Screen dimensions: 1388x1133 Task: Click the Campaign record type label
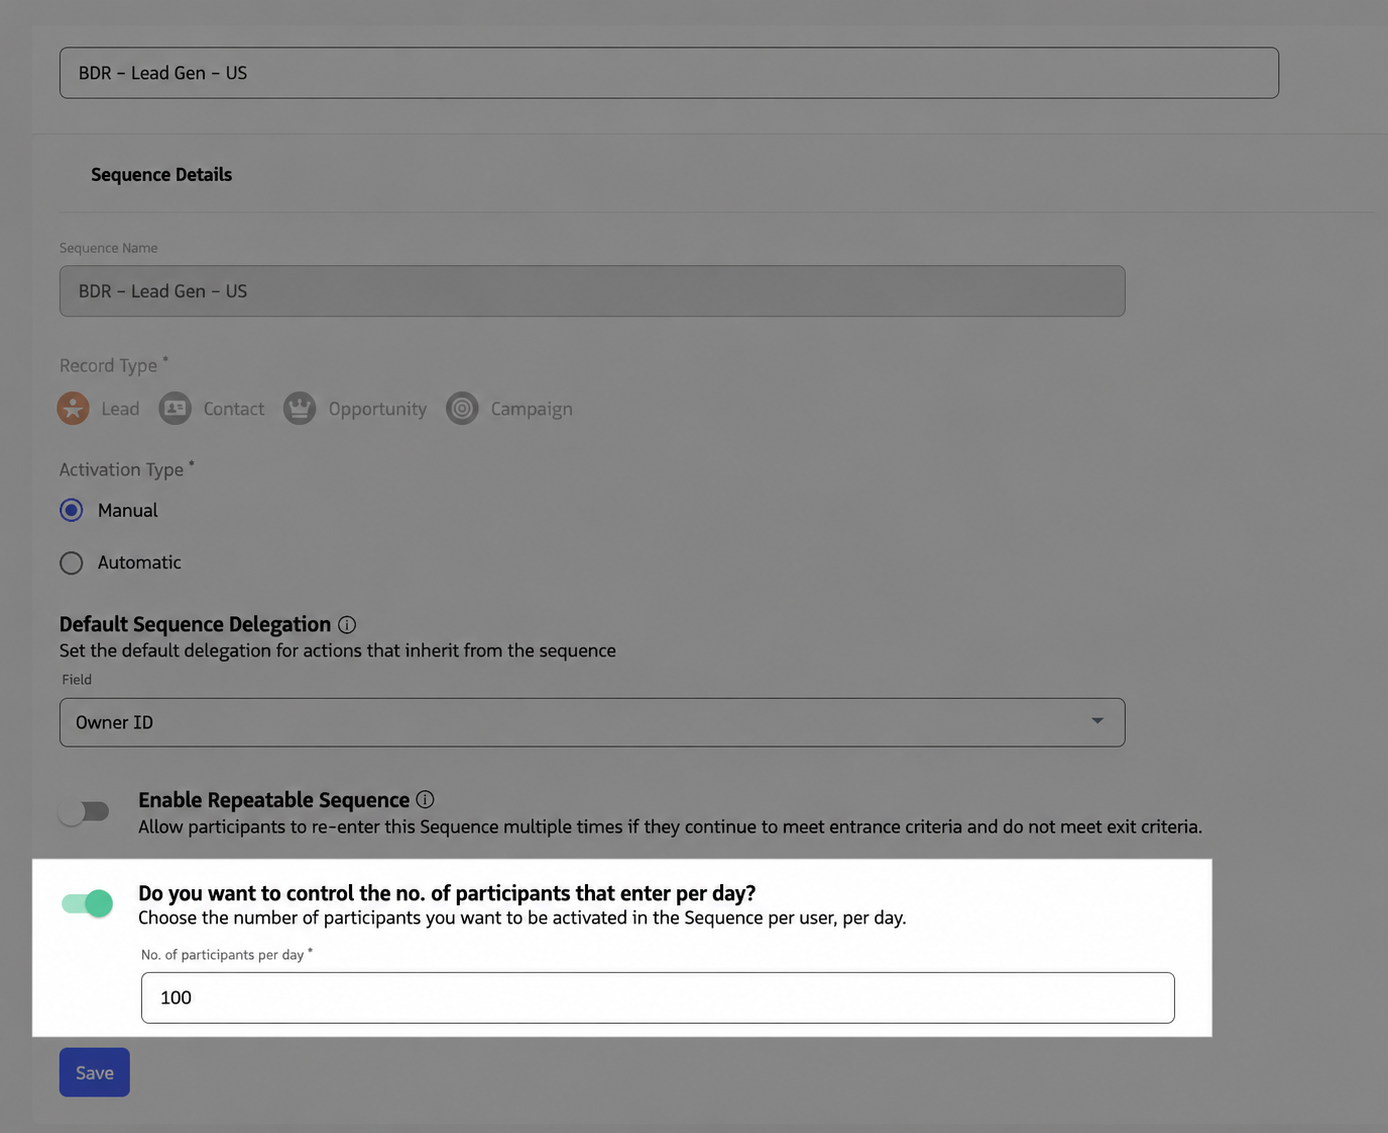point(531,409)
